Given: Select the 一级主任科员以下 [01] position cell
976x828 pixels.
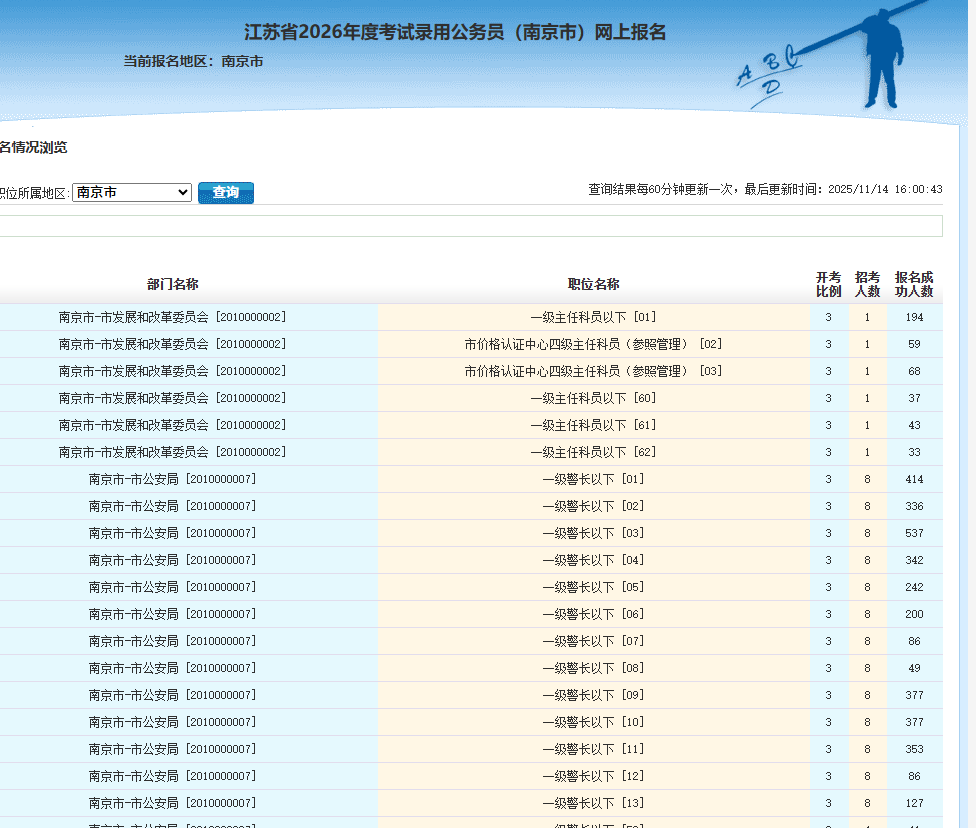Looking at the screenshot, I should pos(593,317).
